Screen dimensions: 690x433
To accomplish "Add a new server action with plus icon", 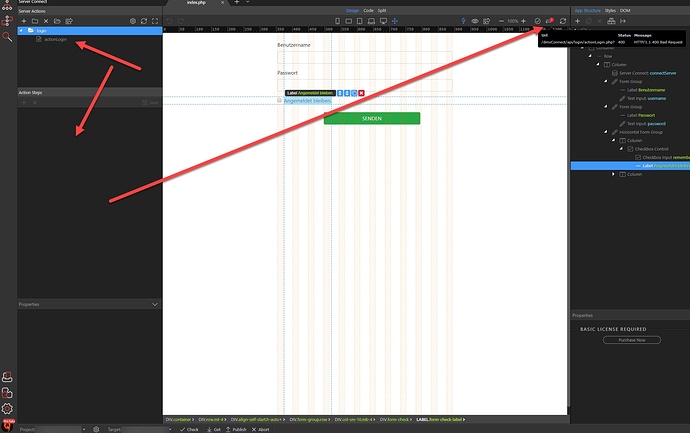I will (24, 21).
